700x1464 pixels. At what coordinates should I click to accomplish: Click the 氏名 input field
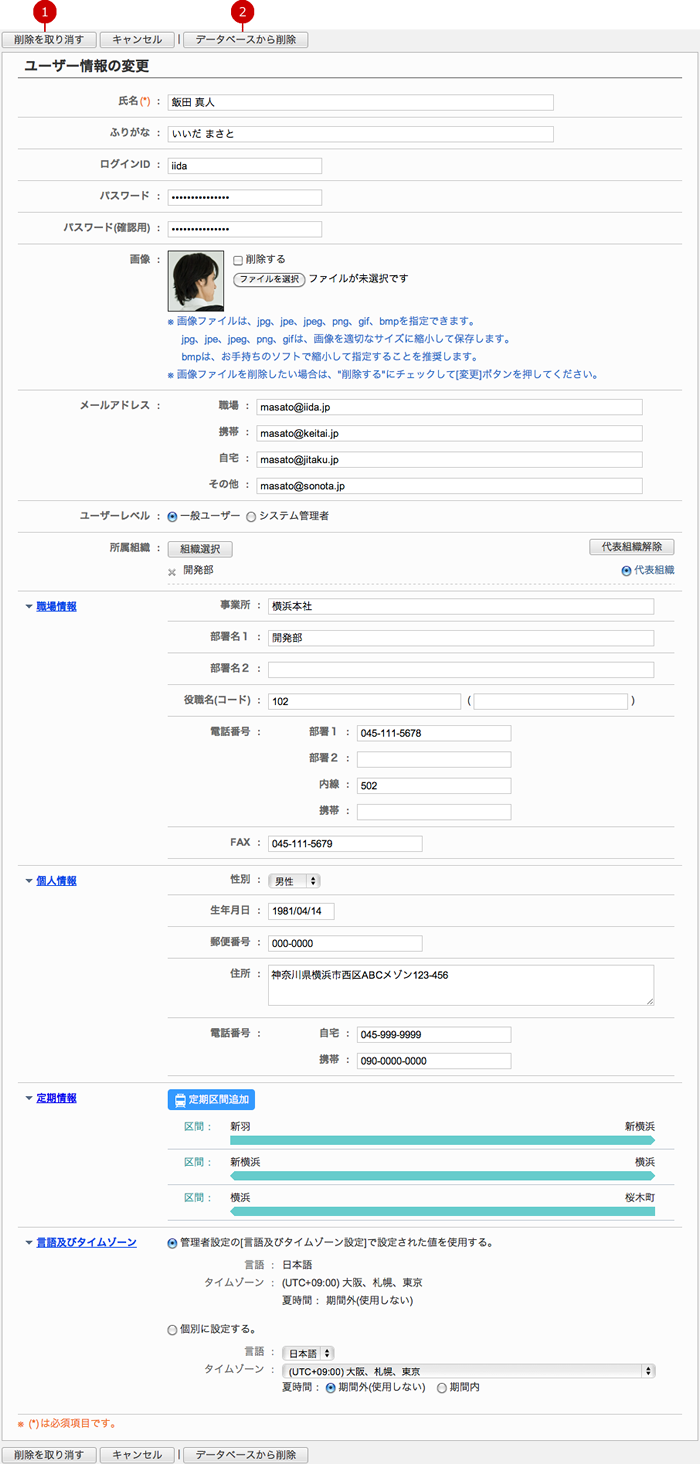pyautogui.click(x=361, y=102)
